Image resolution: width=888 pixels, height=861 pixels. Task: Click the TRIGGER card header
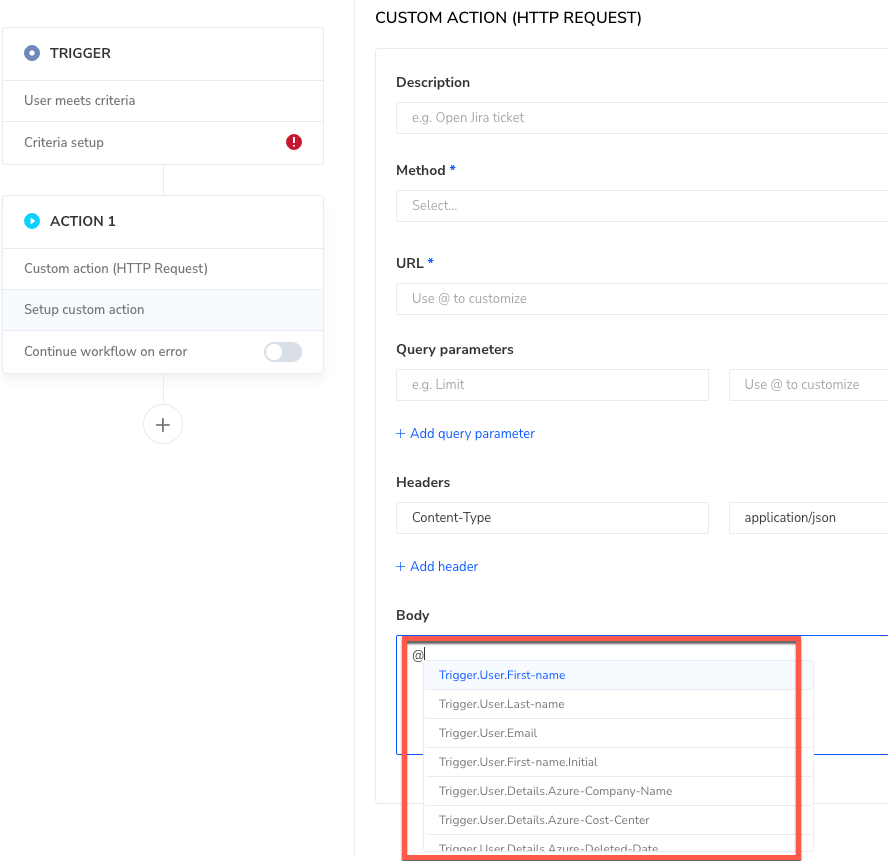(163, 54)
